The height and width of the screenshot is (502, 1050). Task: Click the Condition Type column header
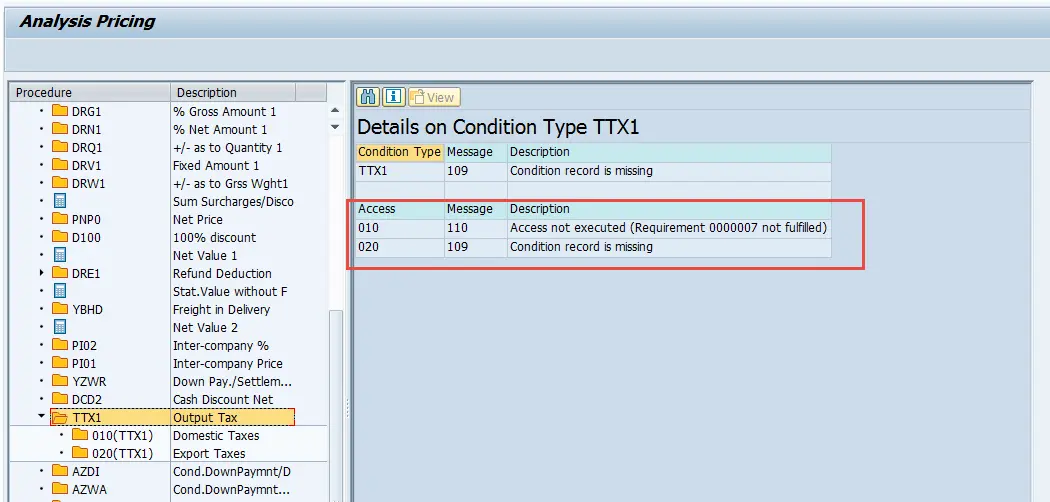[x=399, y=152]
